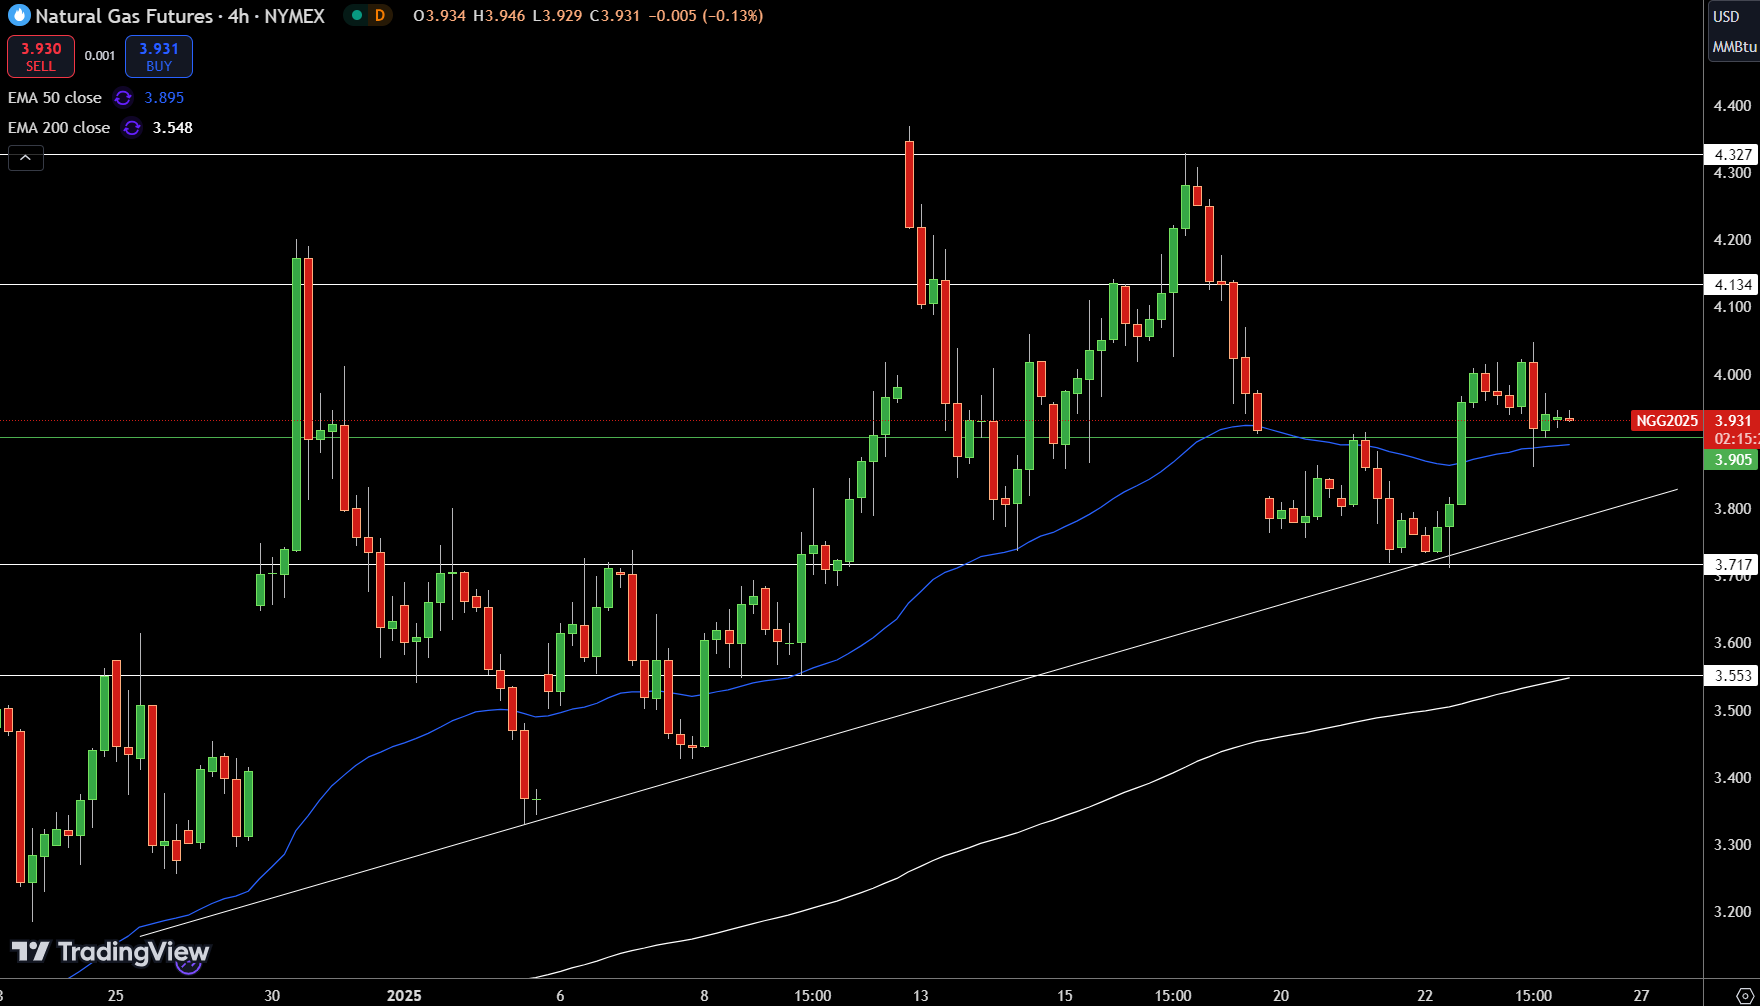1760x1006 pixels.
Task: Open chart settings gear in the bottom corner
Action: [1745, 995]
